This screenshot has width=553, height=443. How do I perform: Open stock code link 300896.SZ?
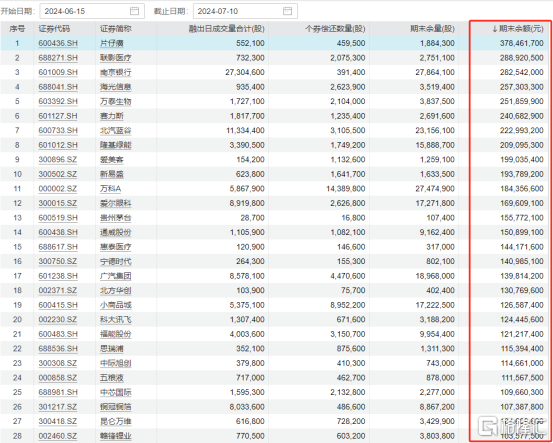(x=58, y=160)
